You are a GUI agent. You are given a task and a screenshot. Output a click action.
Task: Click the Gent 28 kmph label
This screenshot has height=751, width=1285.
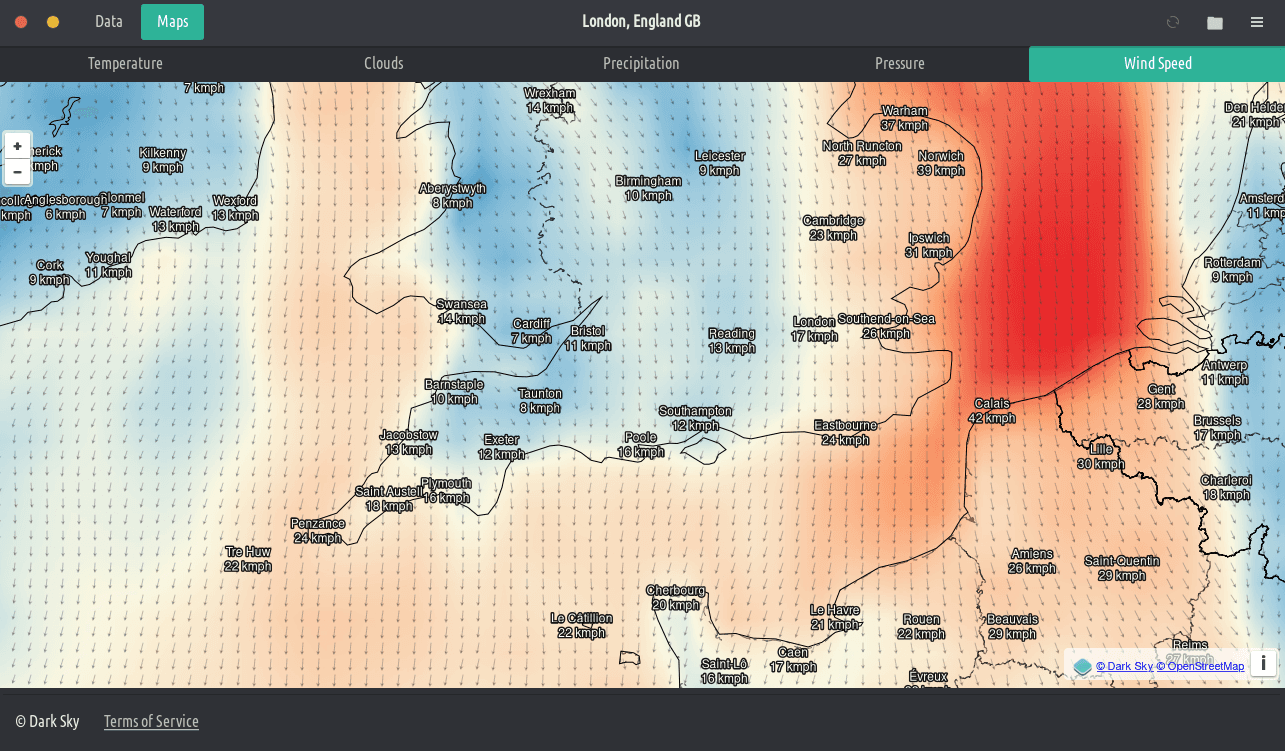point(1161,397)
